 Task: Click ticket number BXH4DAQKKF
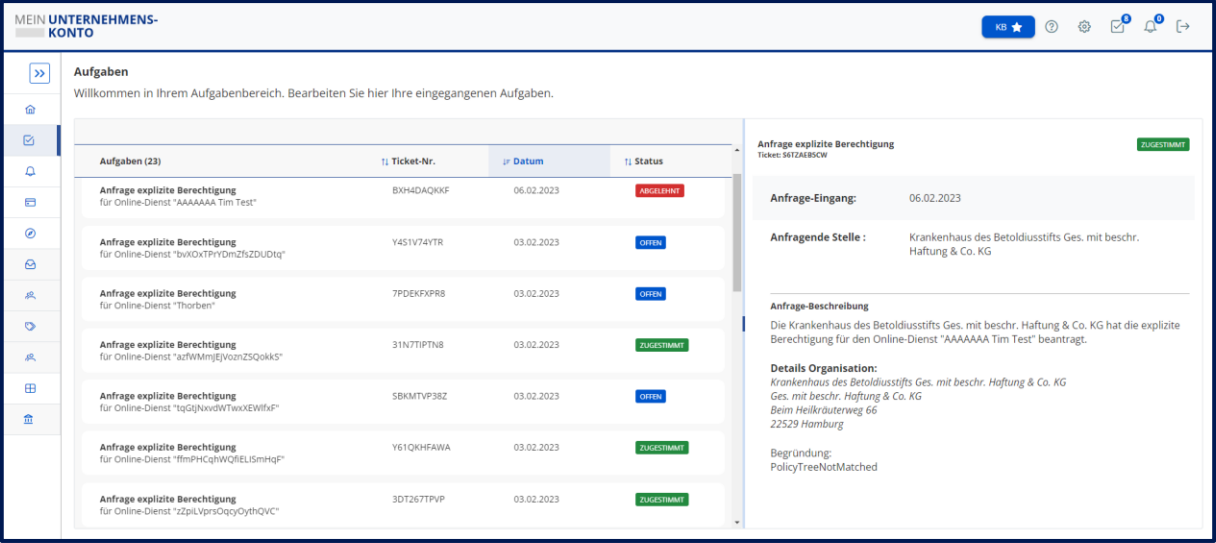coord(420,190)
